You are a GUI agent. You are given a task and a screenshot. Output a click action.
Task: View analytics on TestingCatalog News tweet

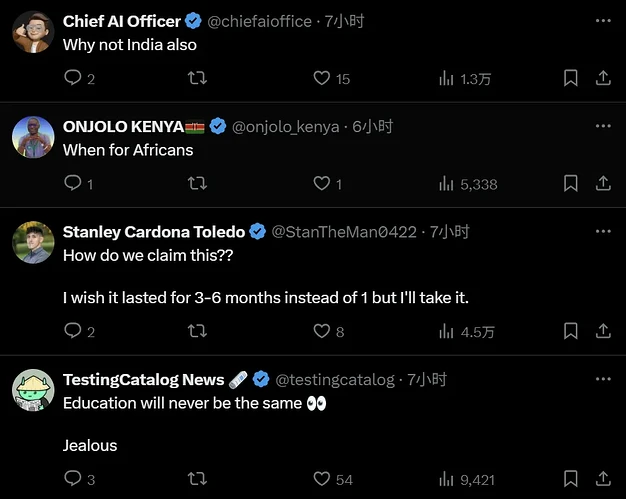point(447,479)
